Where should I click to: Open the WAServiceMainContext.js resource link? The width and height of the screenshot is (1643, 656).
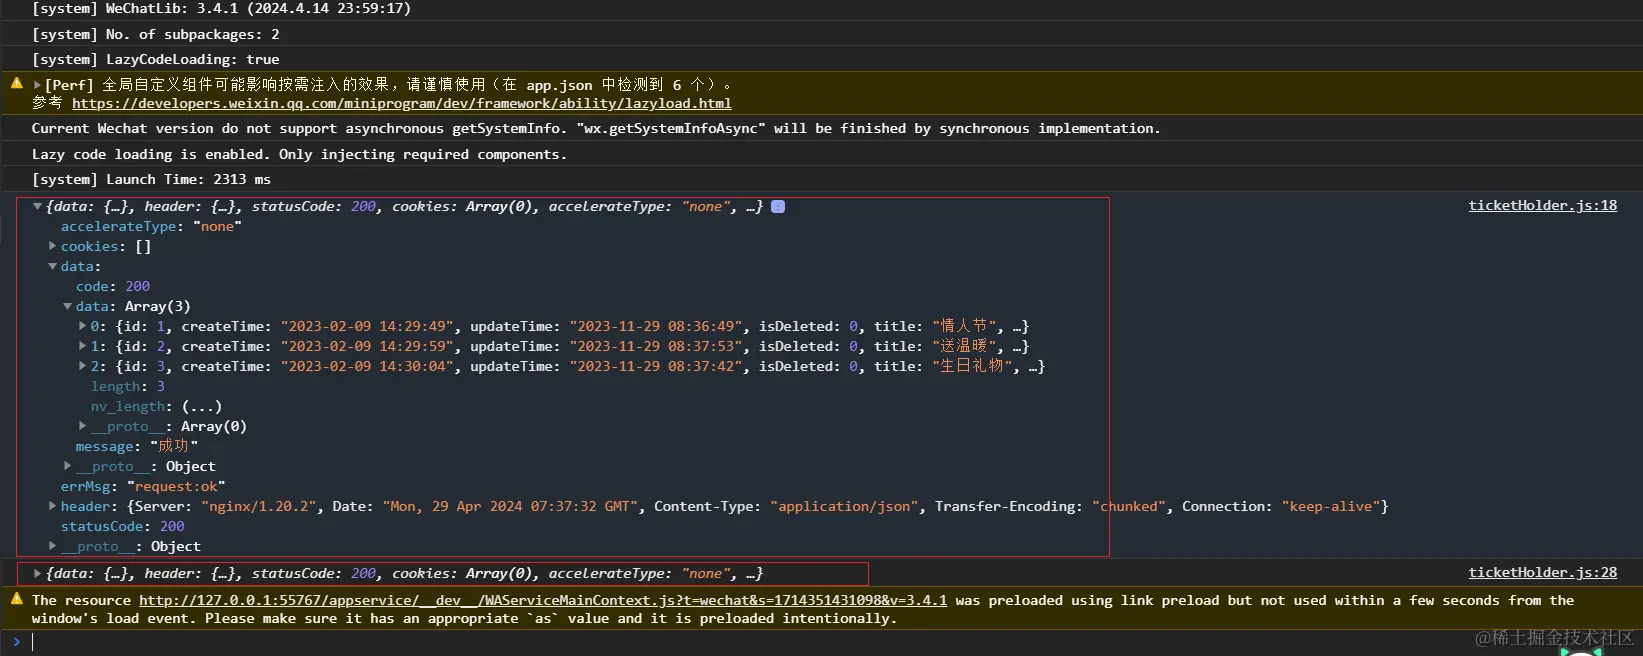point(543,600)
